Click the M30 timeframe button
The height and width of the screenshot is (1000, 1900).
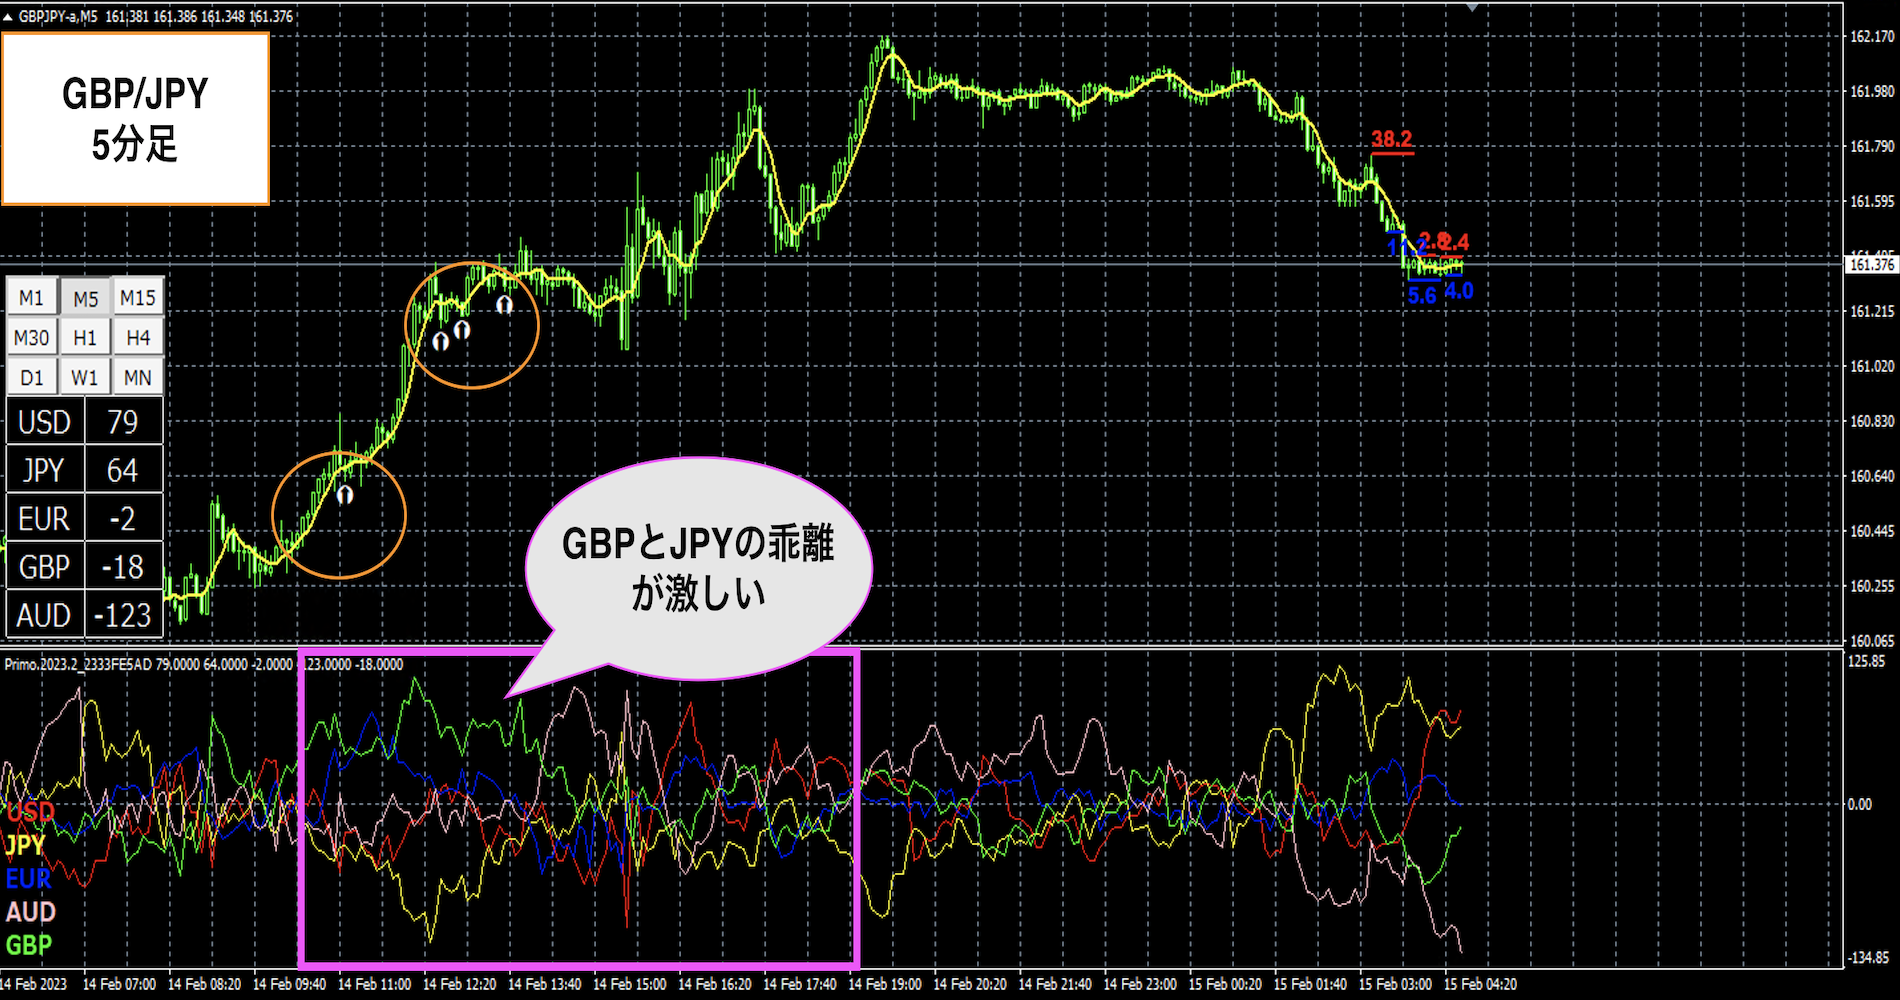point(32,337)
